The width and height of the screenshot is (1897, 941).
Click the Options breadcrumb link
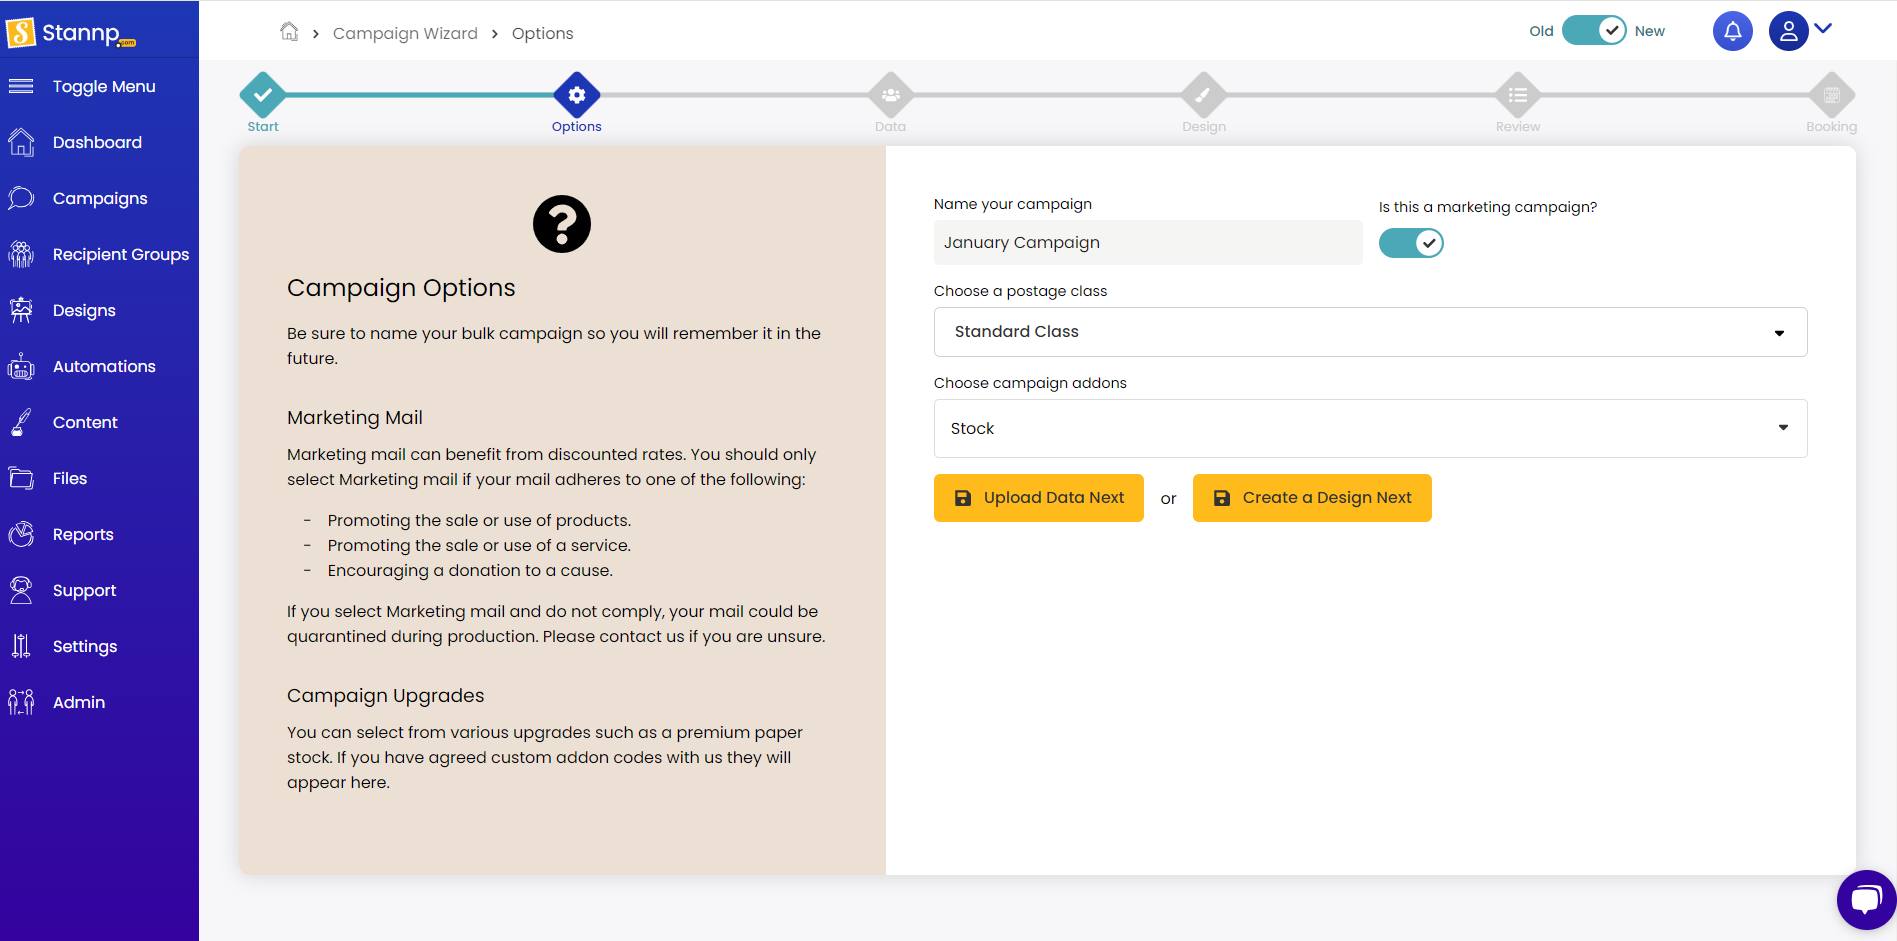543,33
